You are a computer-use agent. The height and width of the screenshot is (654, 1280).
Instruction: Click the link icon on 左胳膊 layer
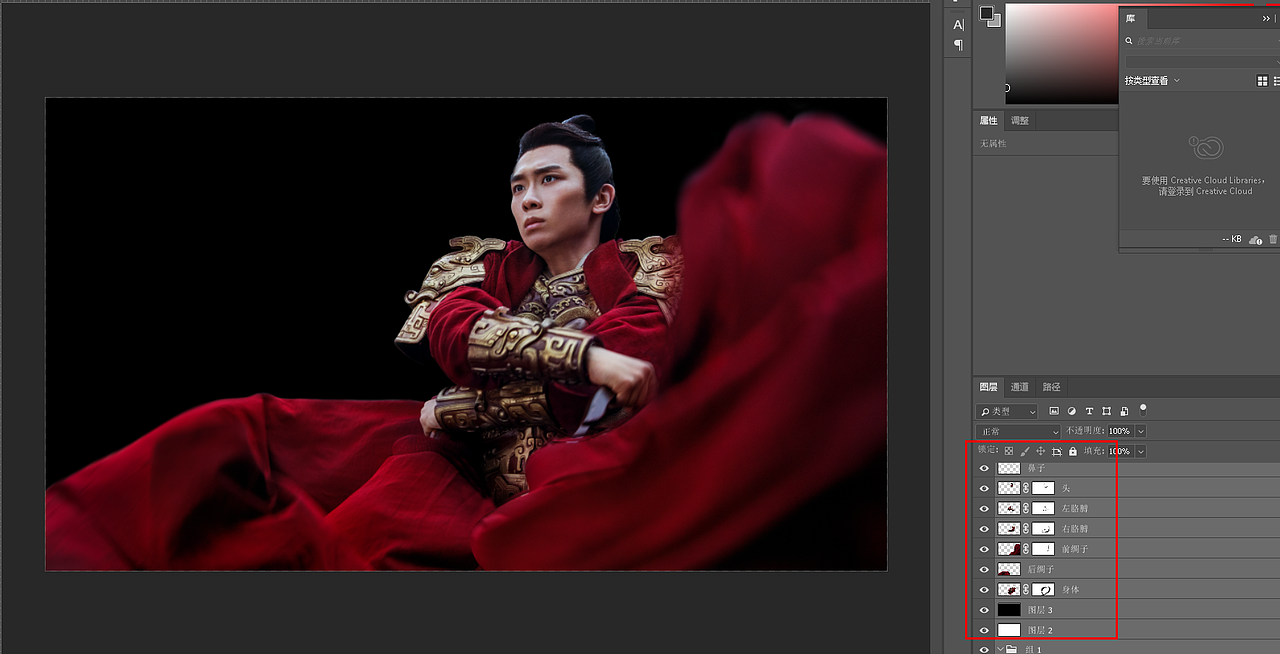[1026, 508]
